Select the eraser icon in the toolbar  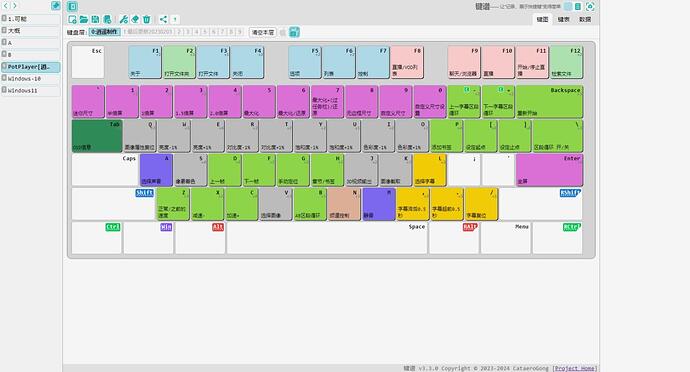135,19
